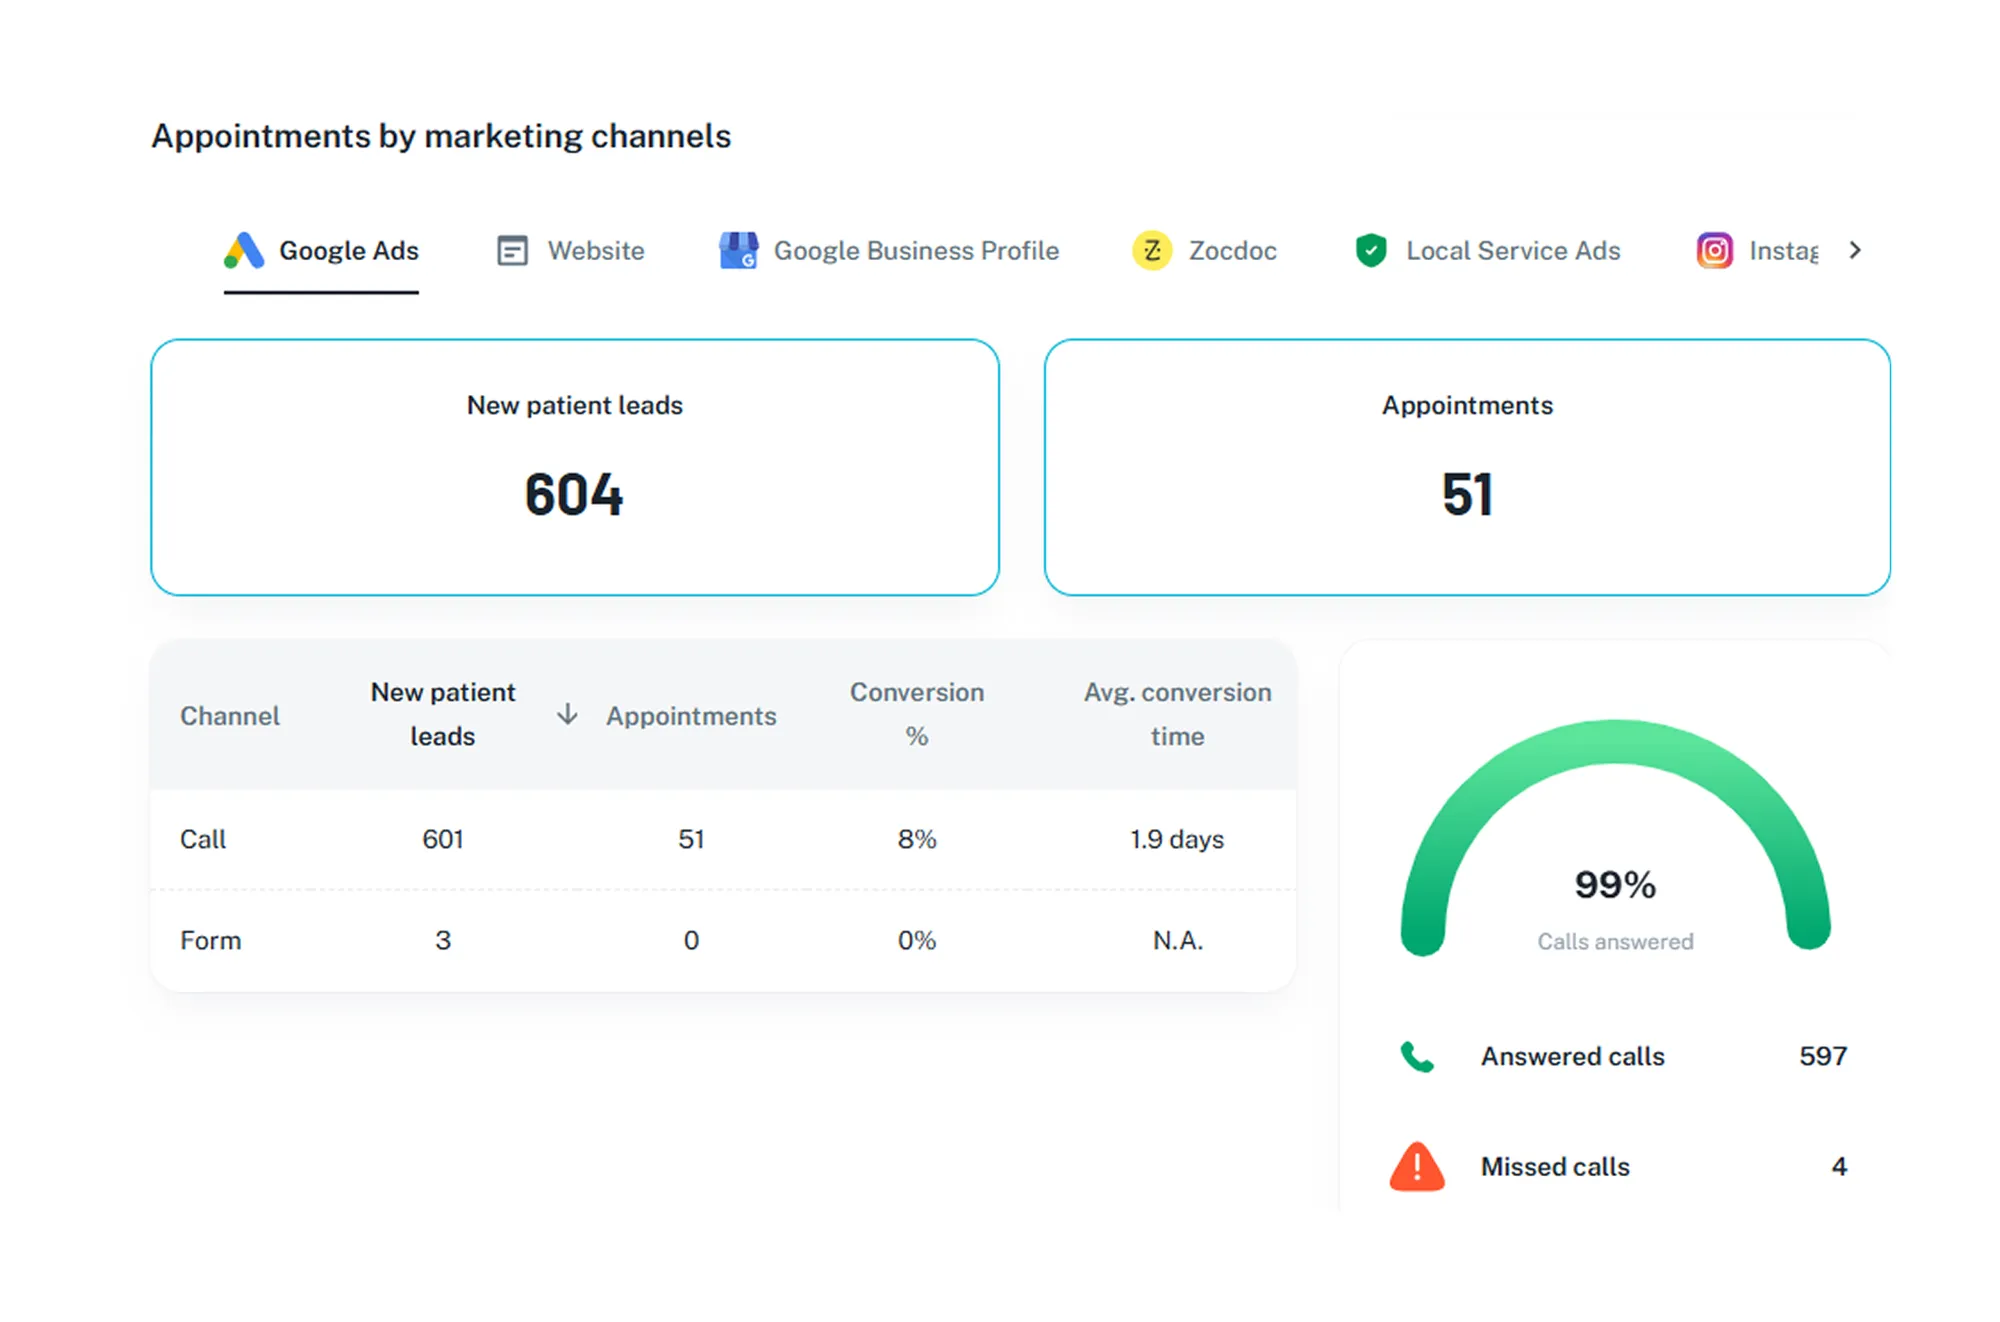Click the Google Ads logo icon
Screen dimensions: 2000x1322
point(244,250)
